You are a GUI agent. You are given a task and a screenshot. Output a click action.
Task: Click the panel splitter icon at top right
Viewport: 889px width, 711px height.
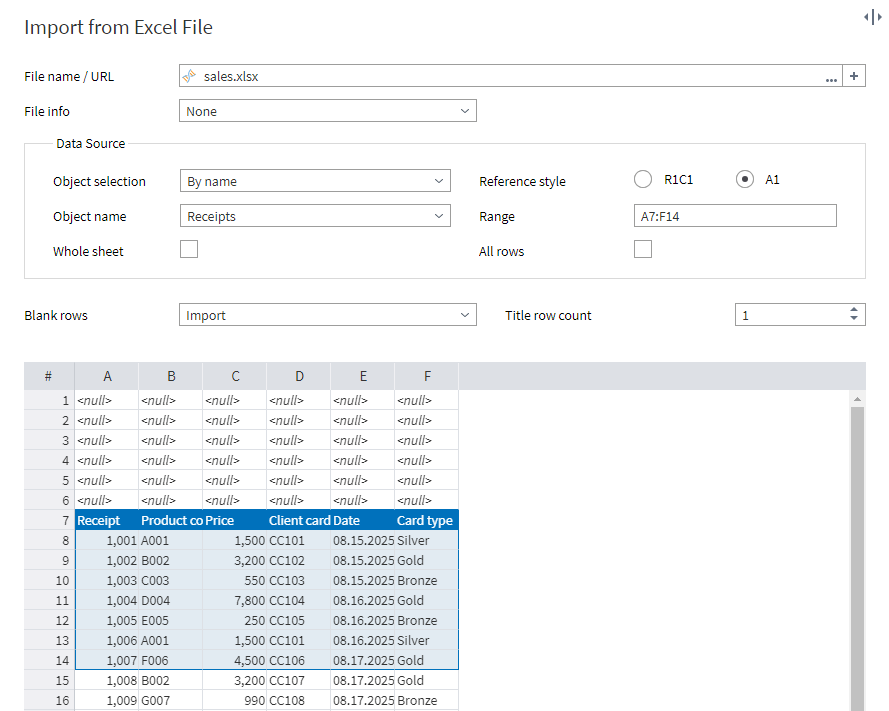[x=872, y=17]
